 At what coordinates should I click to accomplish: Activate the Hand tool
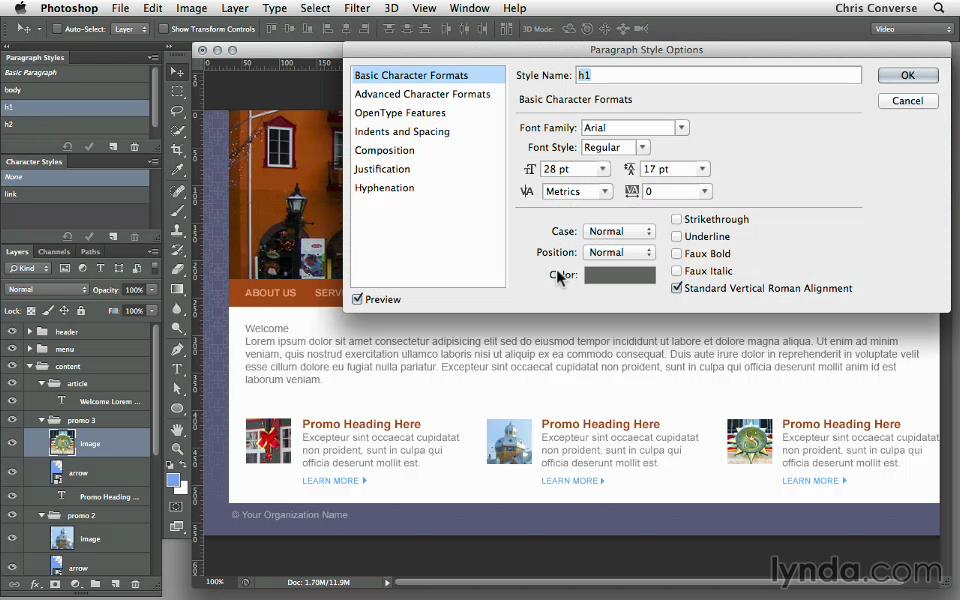tap(177, 429)
